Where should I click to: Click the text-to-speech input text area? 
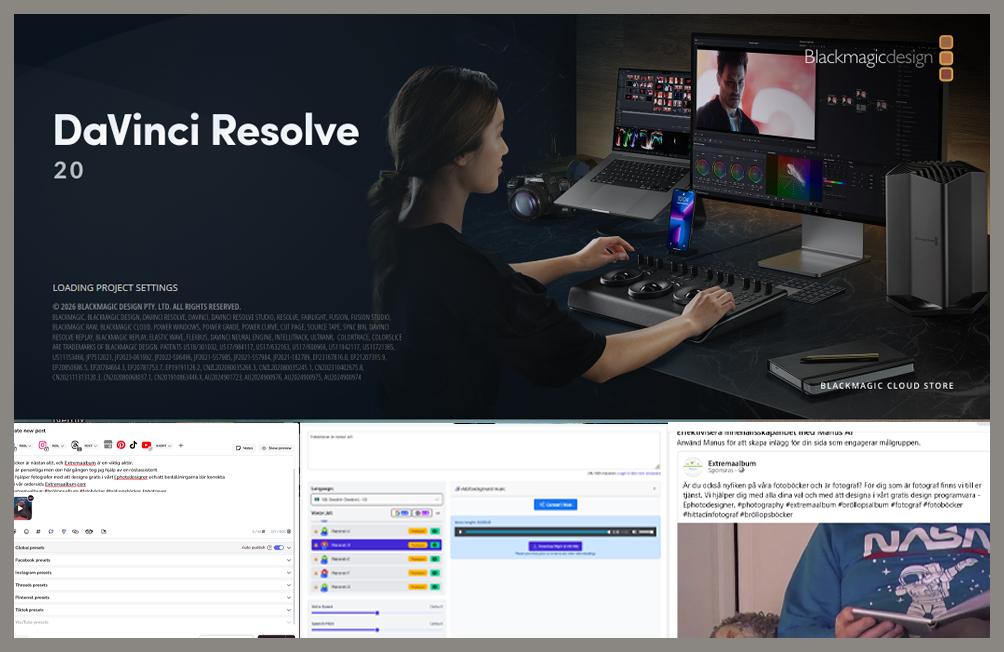point(483,449)
